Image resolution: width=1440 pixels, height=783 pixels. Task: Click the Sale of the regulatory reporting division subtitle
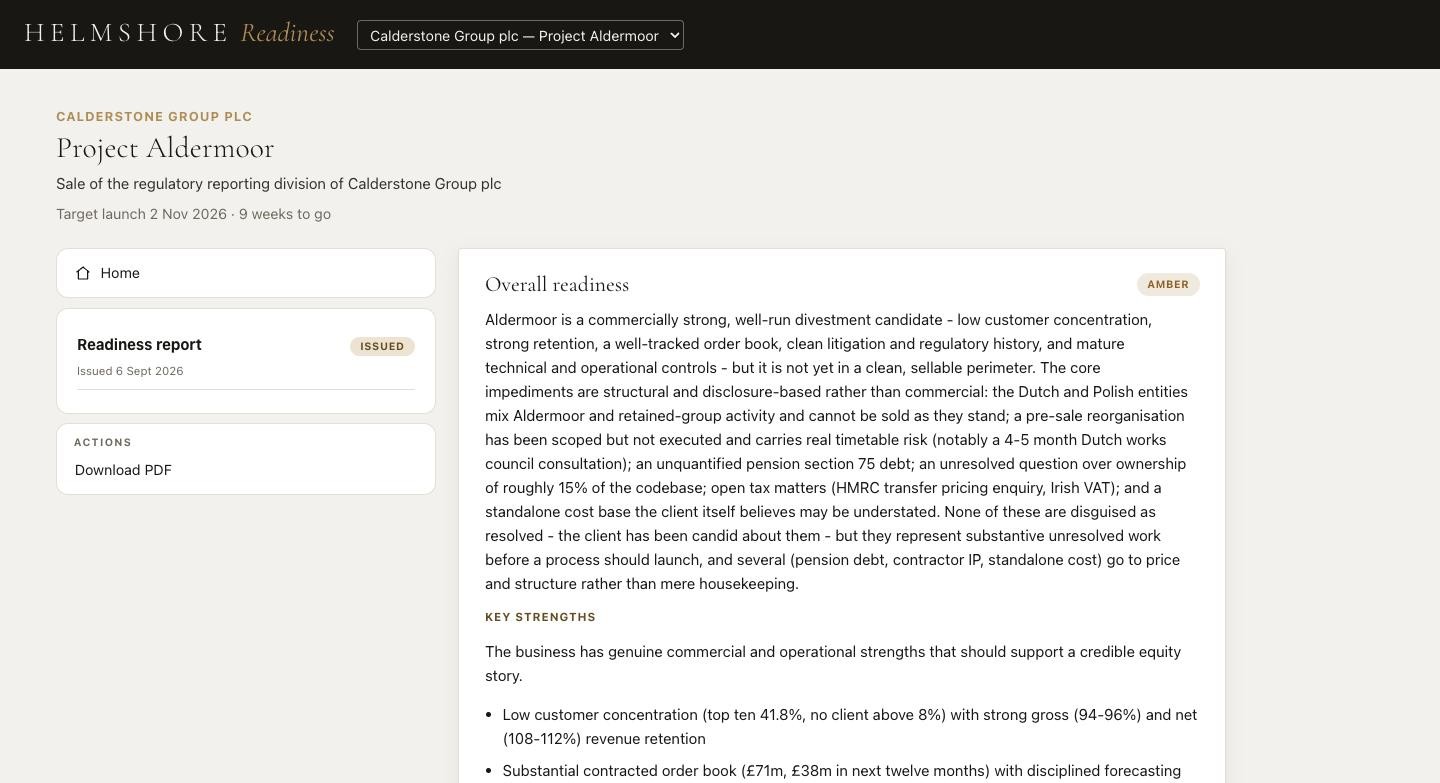[x=278, y=184]
